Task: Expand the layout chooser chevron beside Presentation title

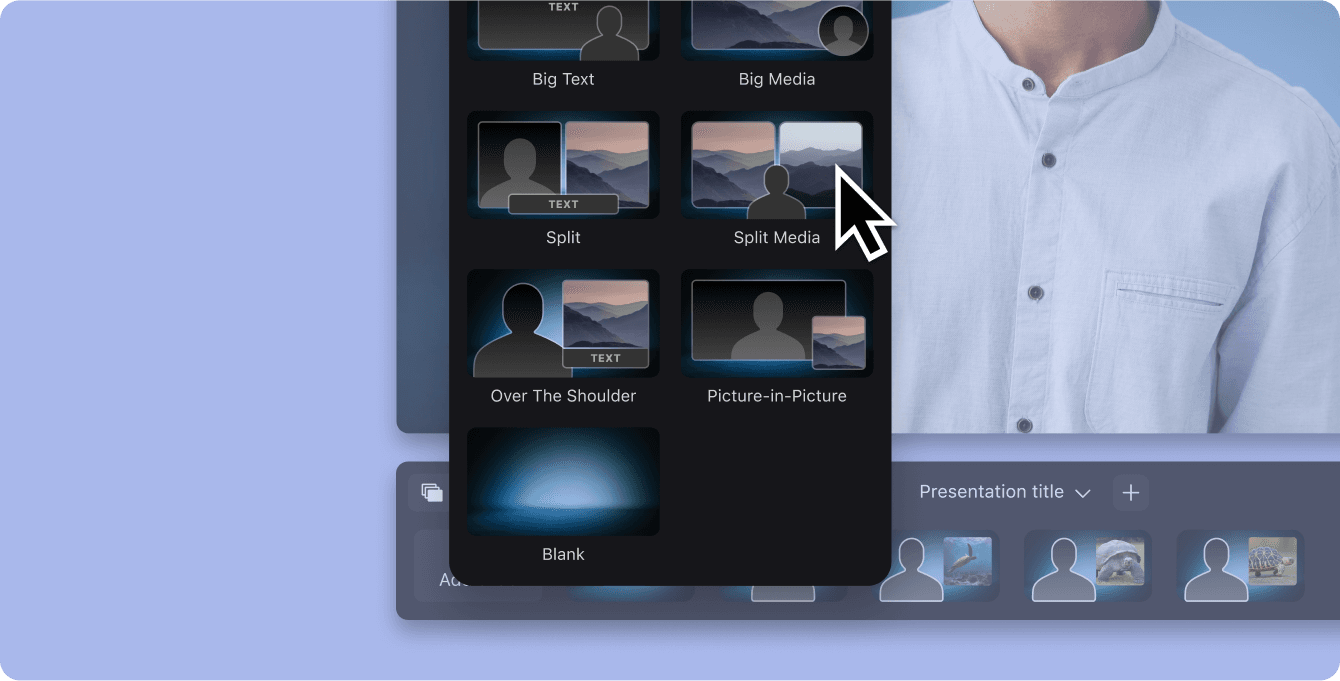Action: pos(1083,493)
